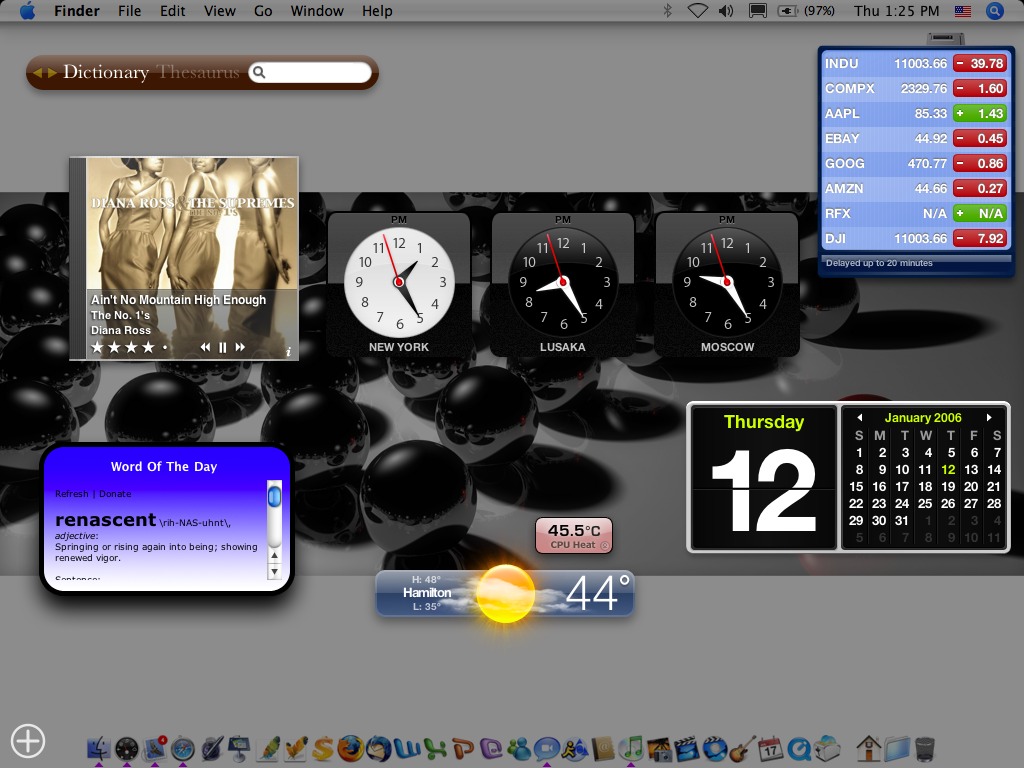This screenshot has height=768, width=1024.
Task: Click the Moscow clock widget
Action: (727, 284)
